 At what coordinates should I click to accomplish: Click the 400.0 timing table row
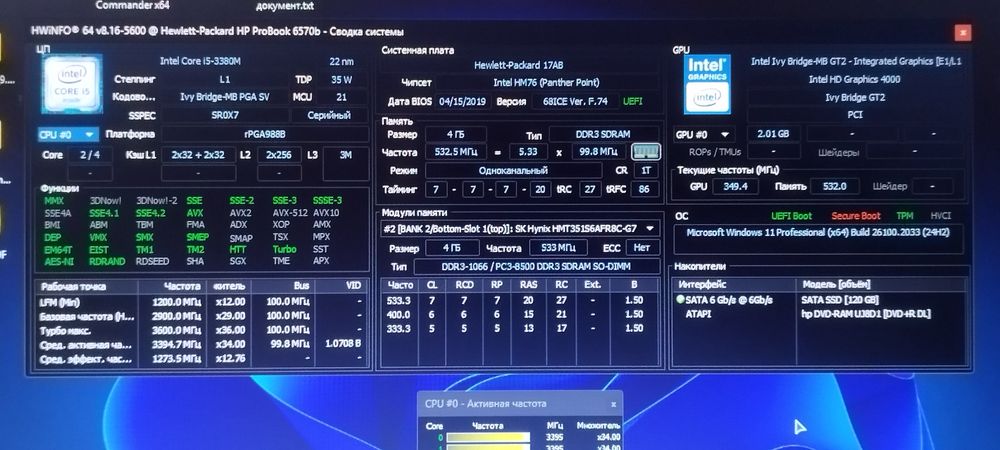coord(520,314)
